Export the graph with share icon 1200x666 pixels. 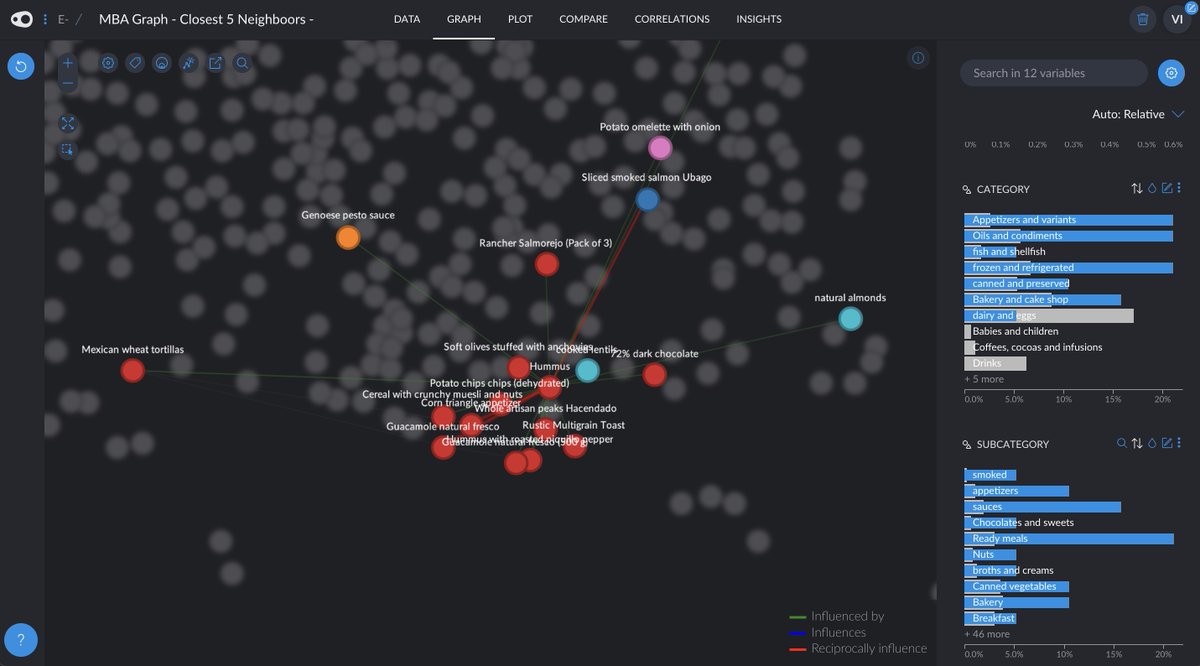(x=215, y=63)
